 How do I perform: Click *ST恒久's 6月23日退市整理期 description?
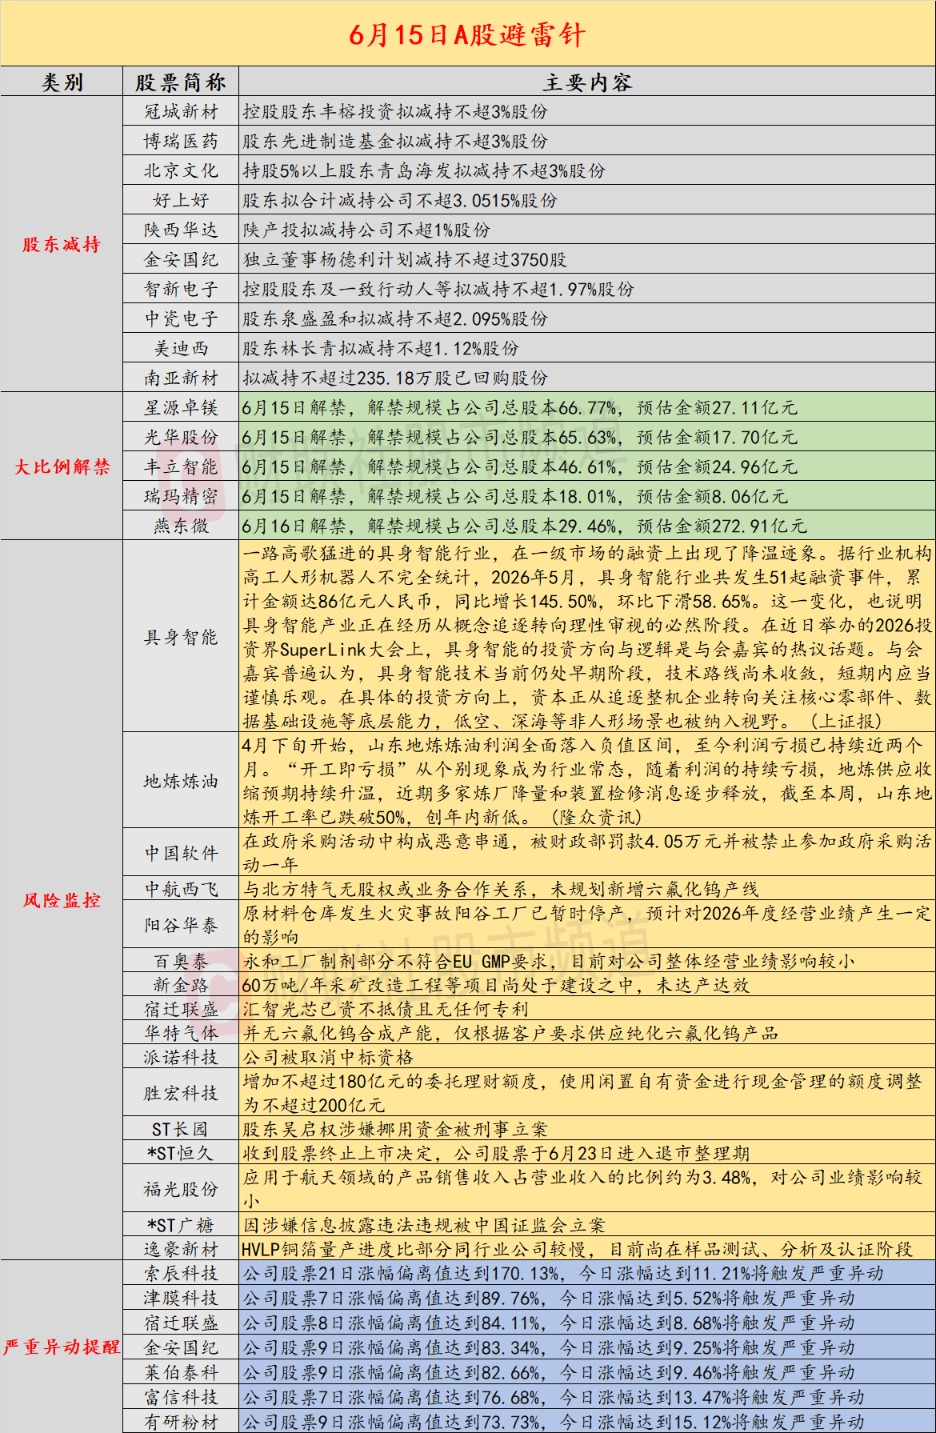point(496,1153)
